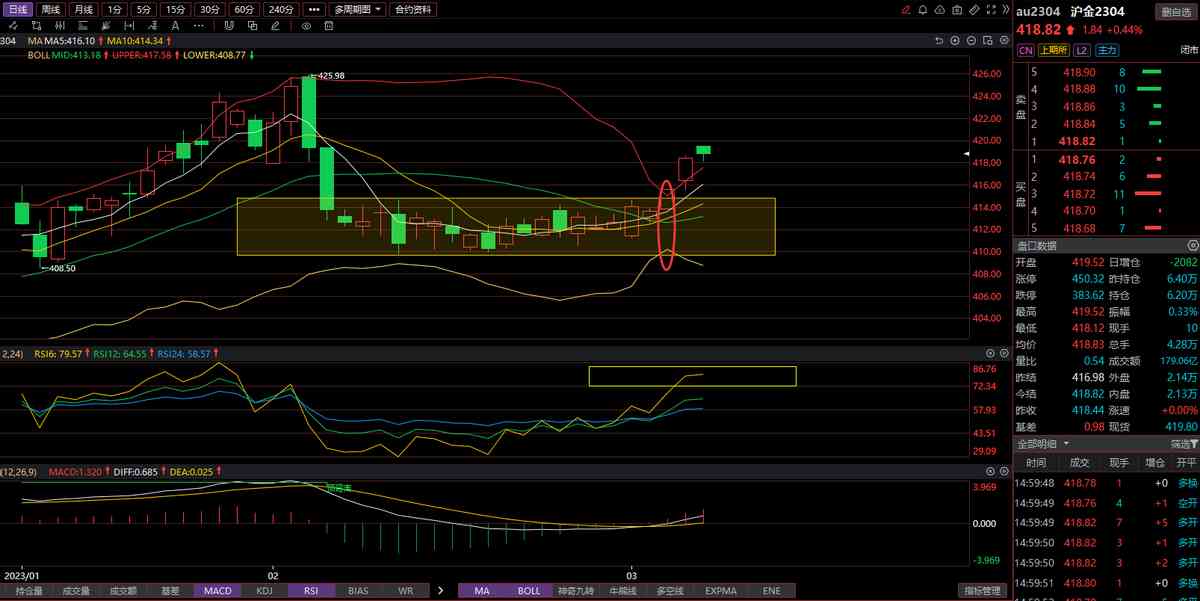Click the 删自选 button
The width and height of the screenshot is (1200, 601).
coord(1177,12)
